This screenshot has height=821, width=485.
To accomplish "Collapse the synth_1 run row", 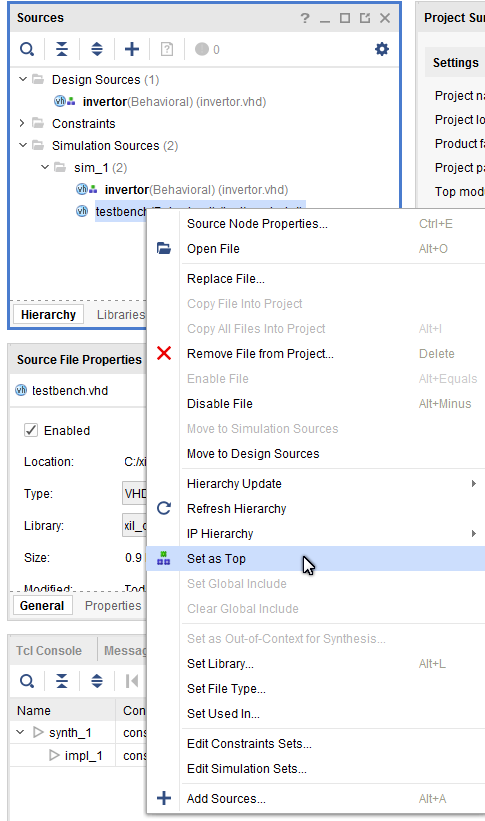I will (x=20, y=732).
